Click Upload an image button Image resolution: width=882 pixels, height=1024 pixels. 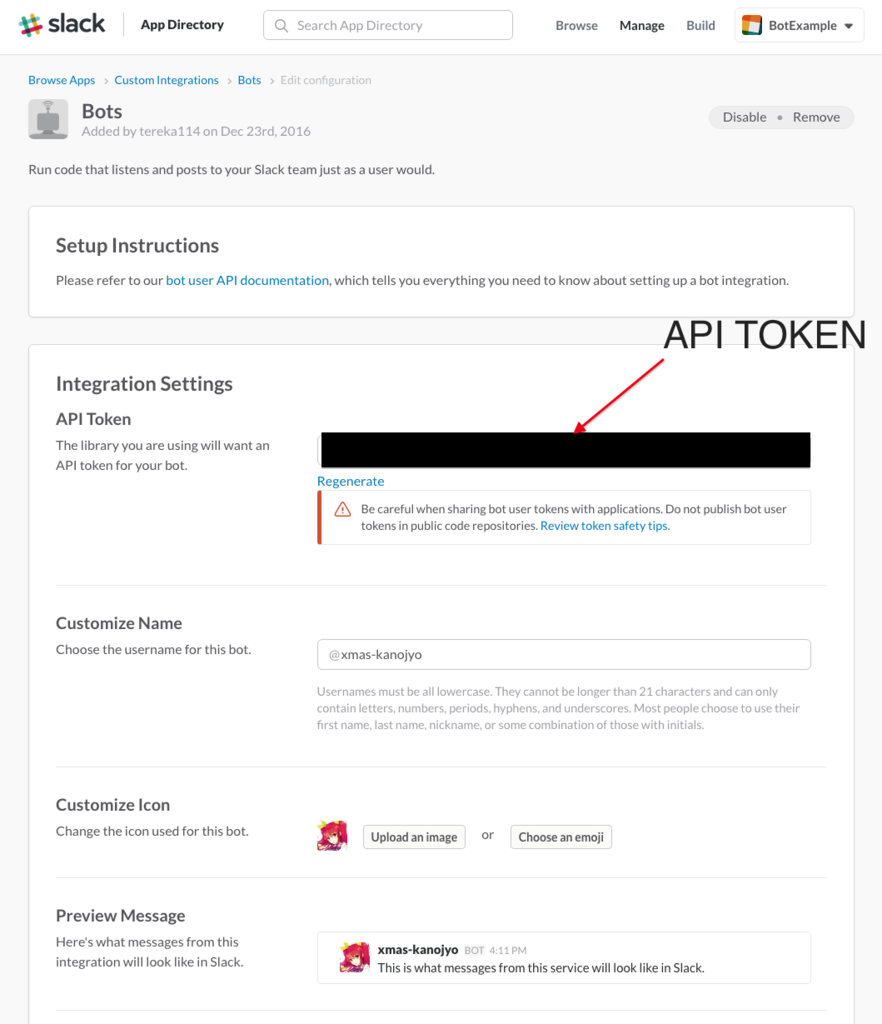point(414,837)
